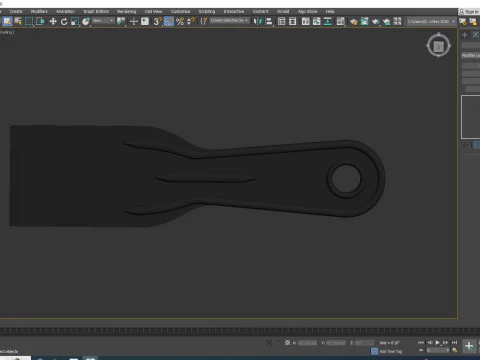Viewport: 480px width, 360px height.
Task: Open the Render Setup dialog
Action: click(x=353, y=22)
